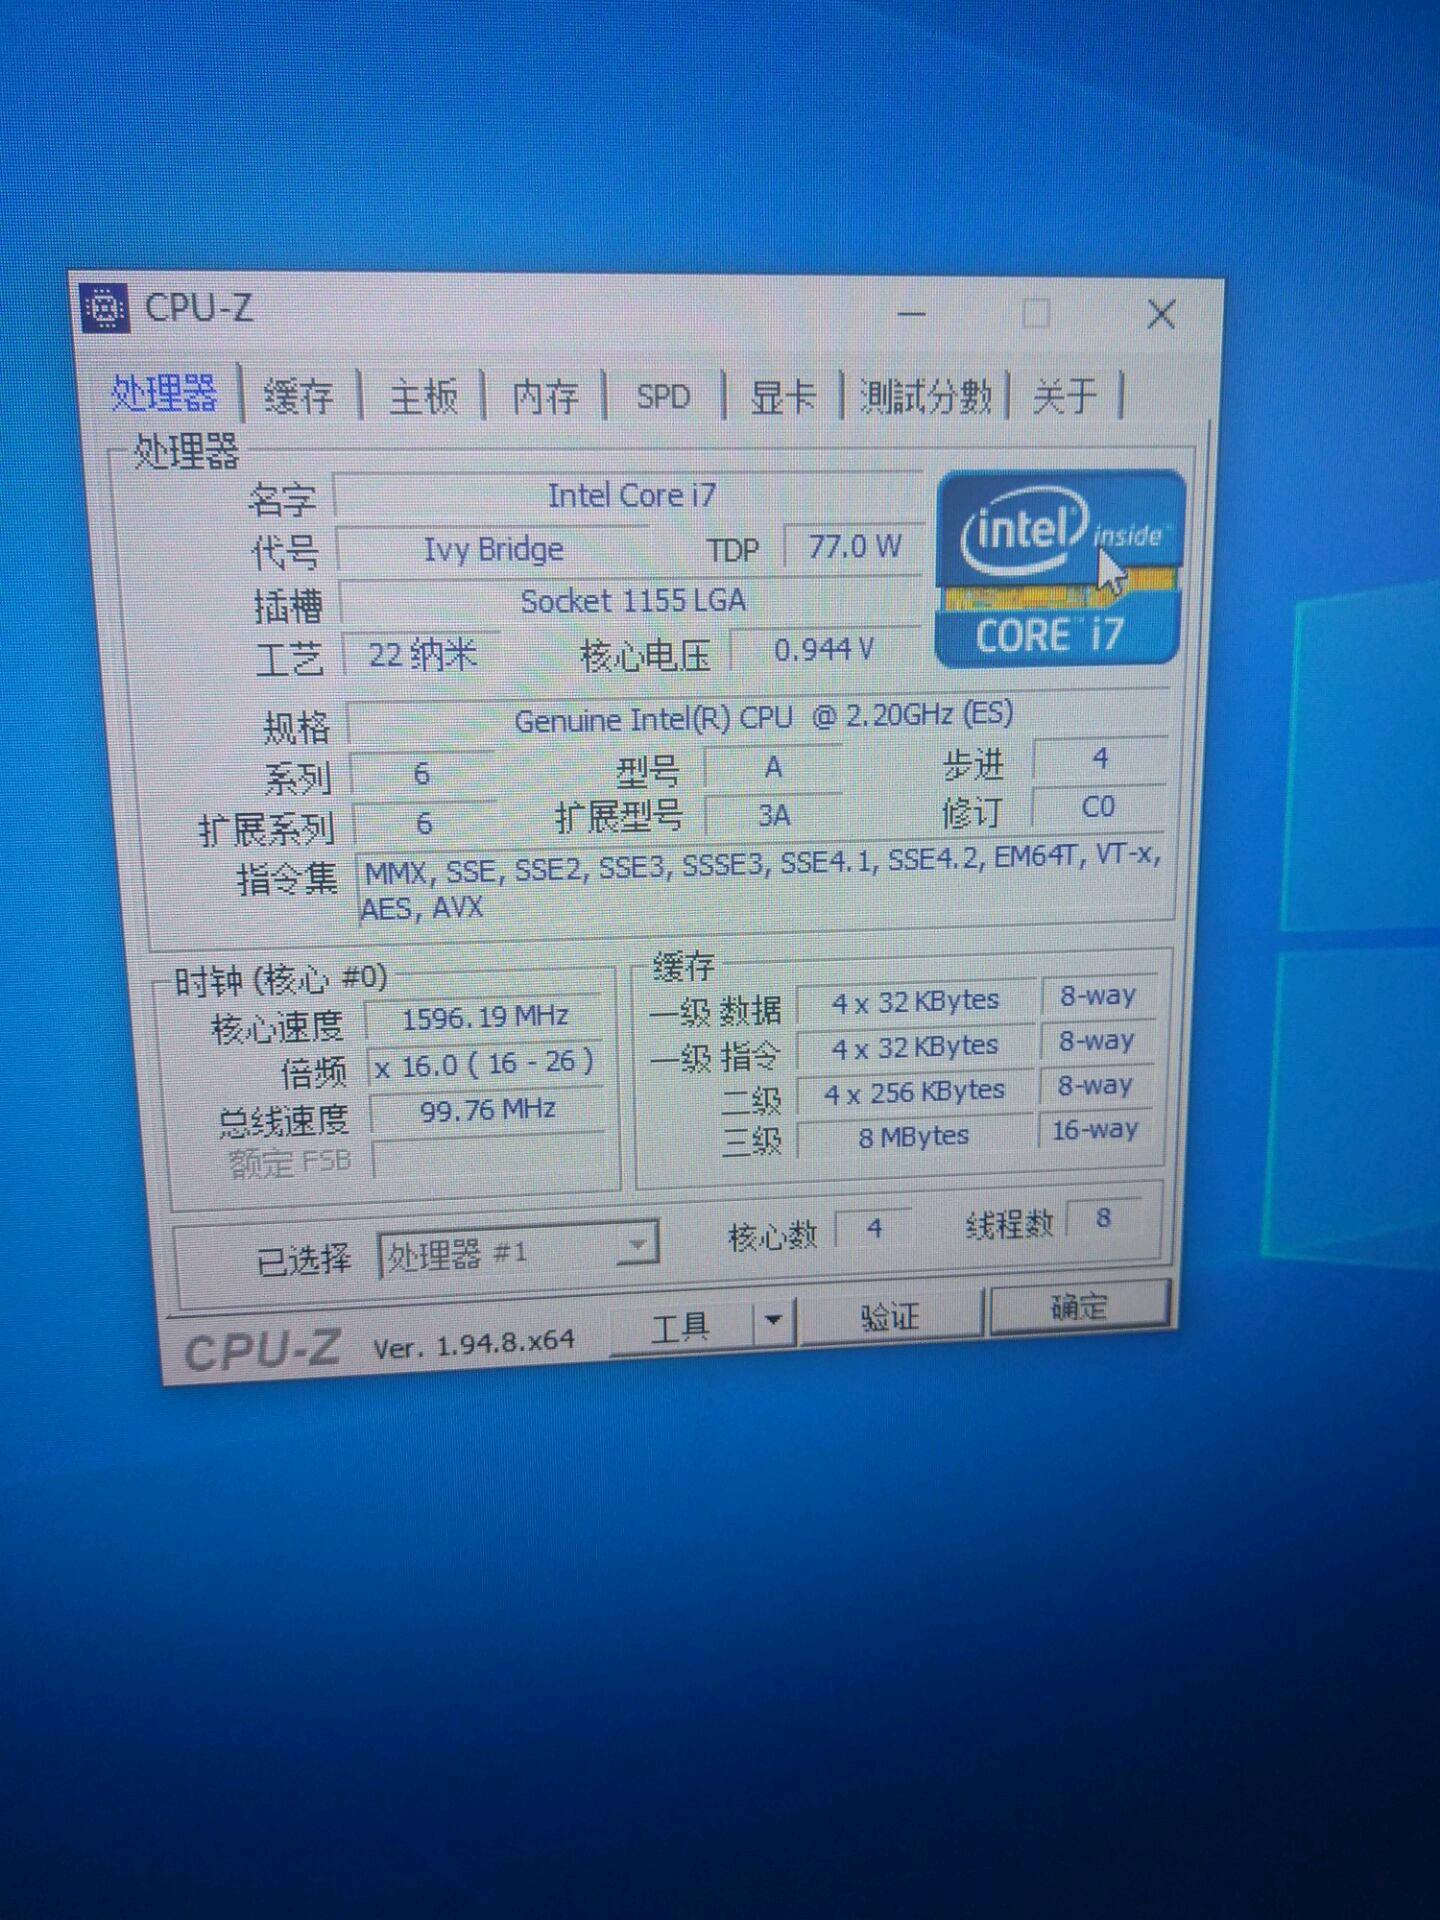Click the 核心数 value 4
This screenshot has width=1440, height=1920.
[x=875, y=1228]
